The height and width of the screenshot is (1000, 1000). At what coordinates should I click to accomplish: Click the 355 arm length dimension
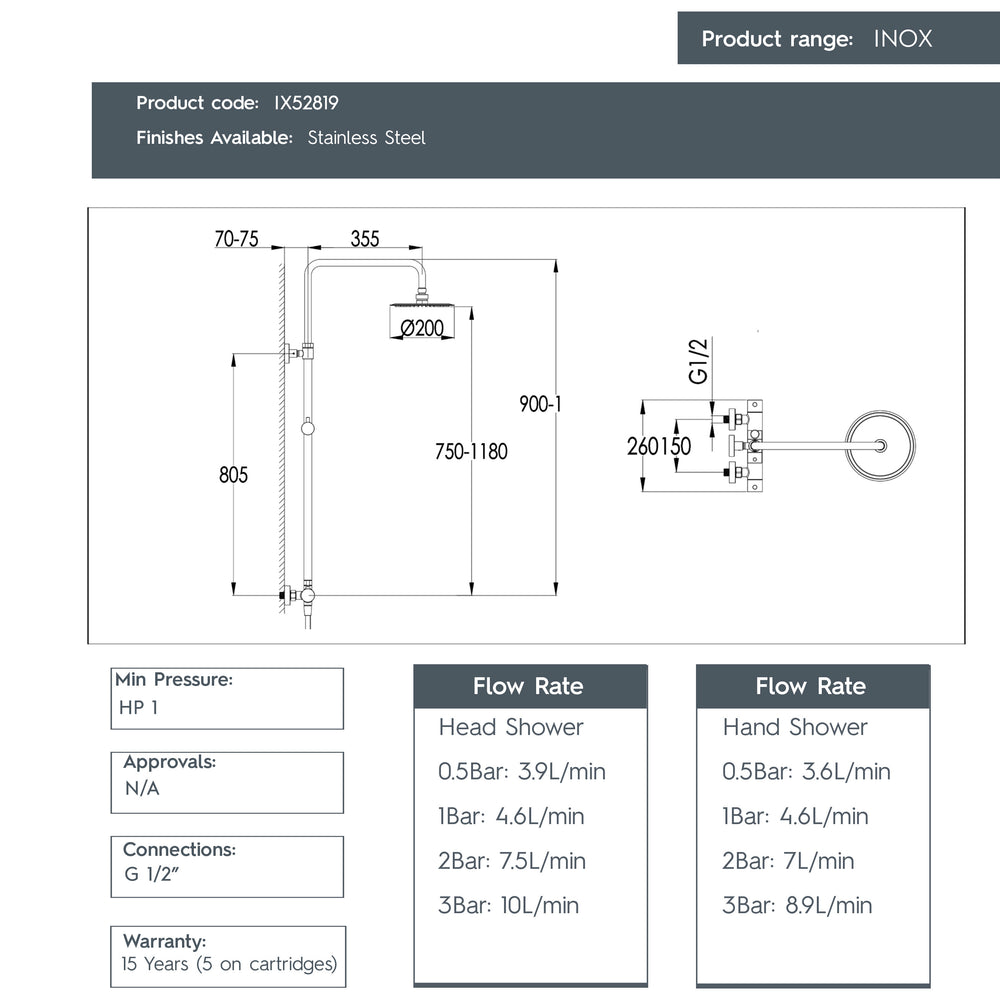coord(365,239)
